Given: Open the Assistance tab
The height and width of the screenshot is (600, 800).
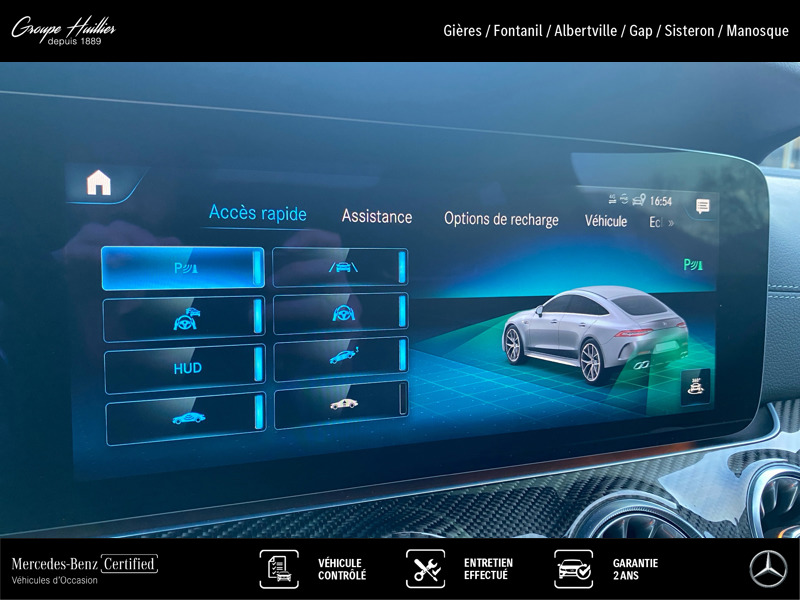Looking at the screenshot, I should pos(377,216).
